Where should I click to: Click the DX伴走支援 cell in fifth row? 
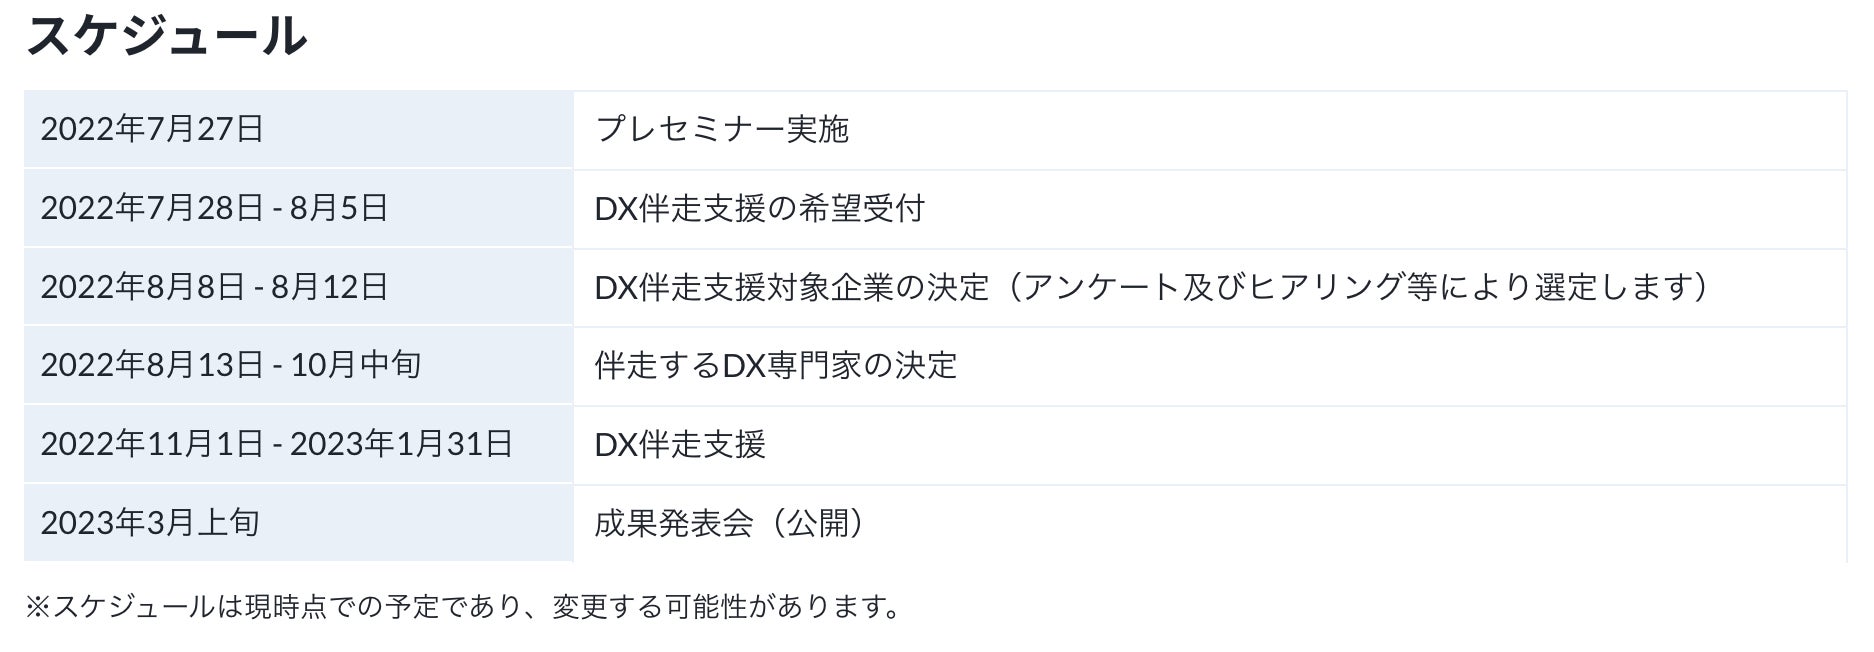click(x=680, y=444)
